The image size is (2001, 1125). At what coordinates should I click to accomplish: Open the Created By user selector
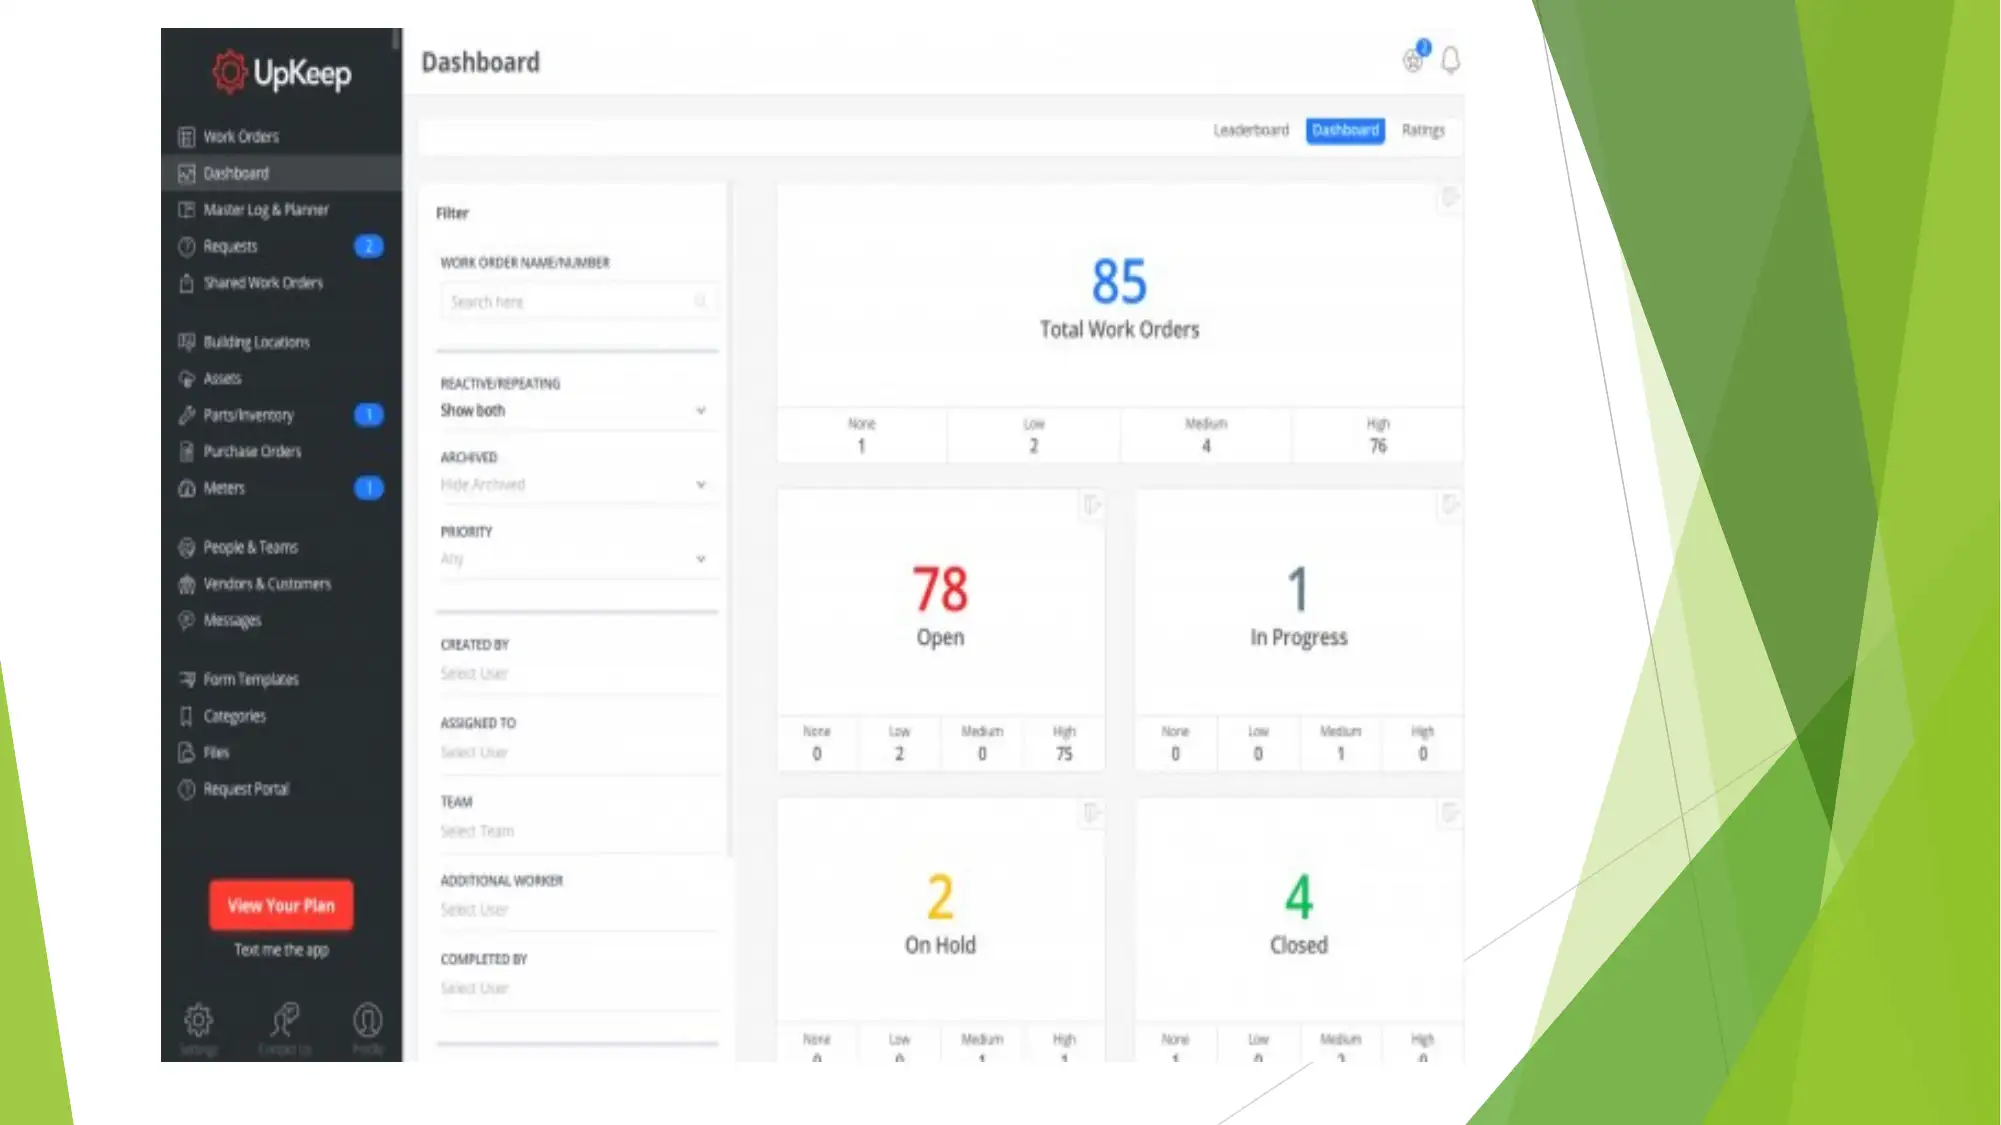pos(577,674)
